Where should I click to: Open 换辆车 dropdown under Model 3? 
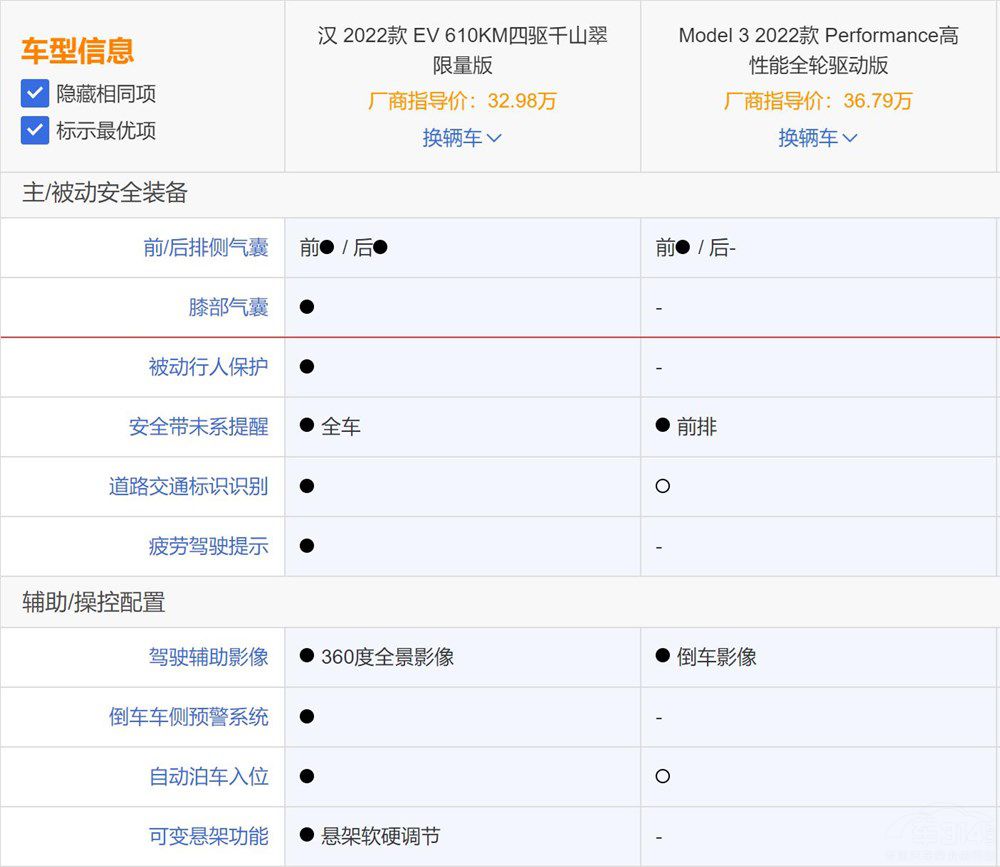tap(817, 138)
